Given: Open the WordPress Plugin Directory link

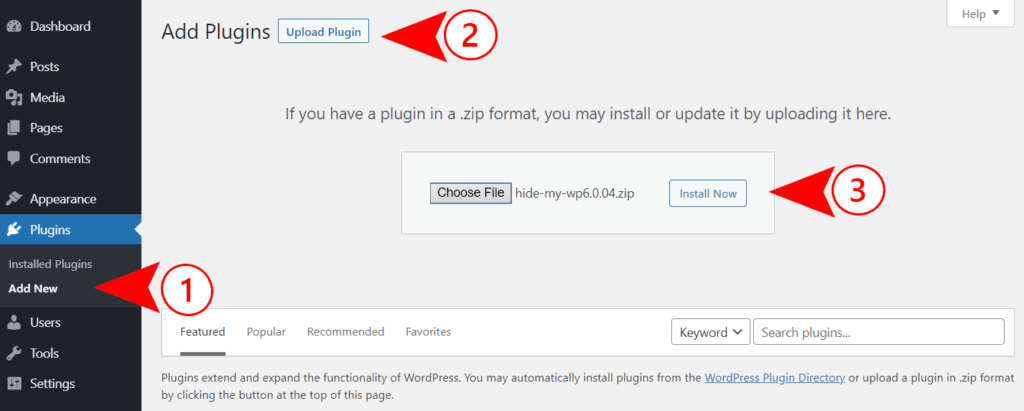Looking at the screenshot, I should click(x=775, y=377).
